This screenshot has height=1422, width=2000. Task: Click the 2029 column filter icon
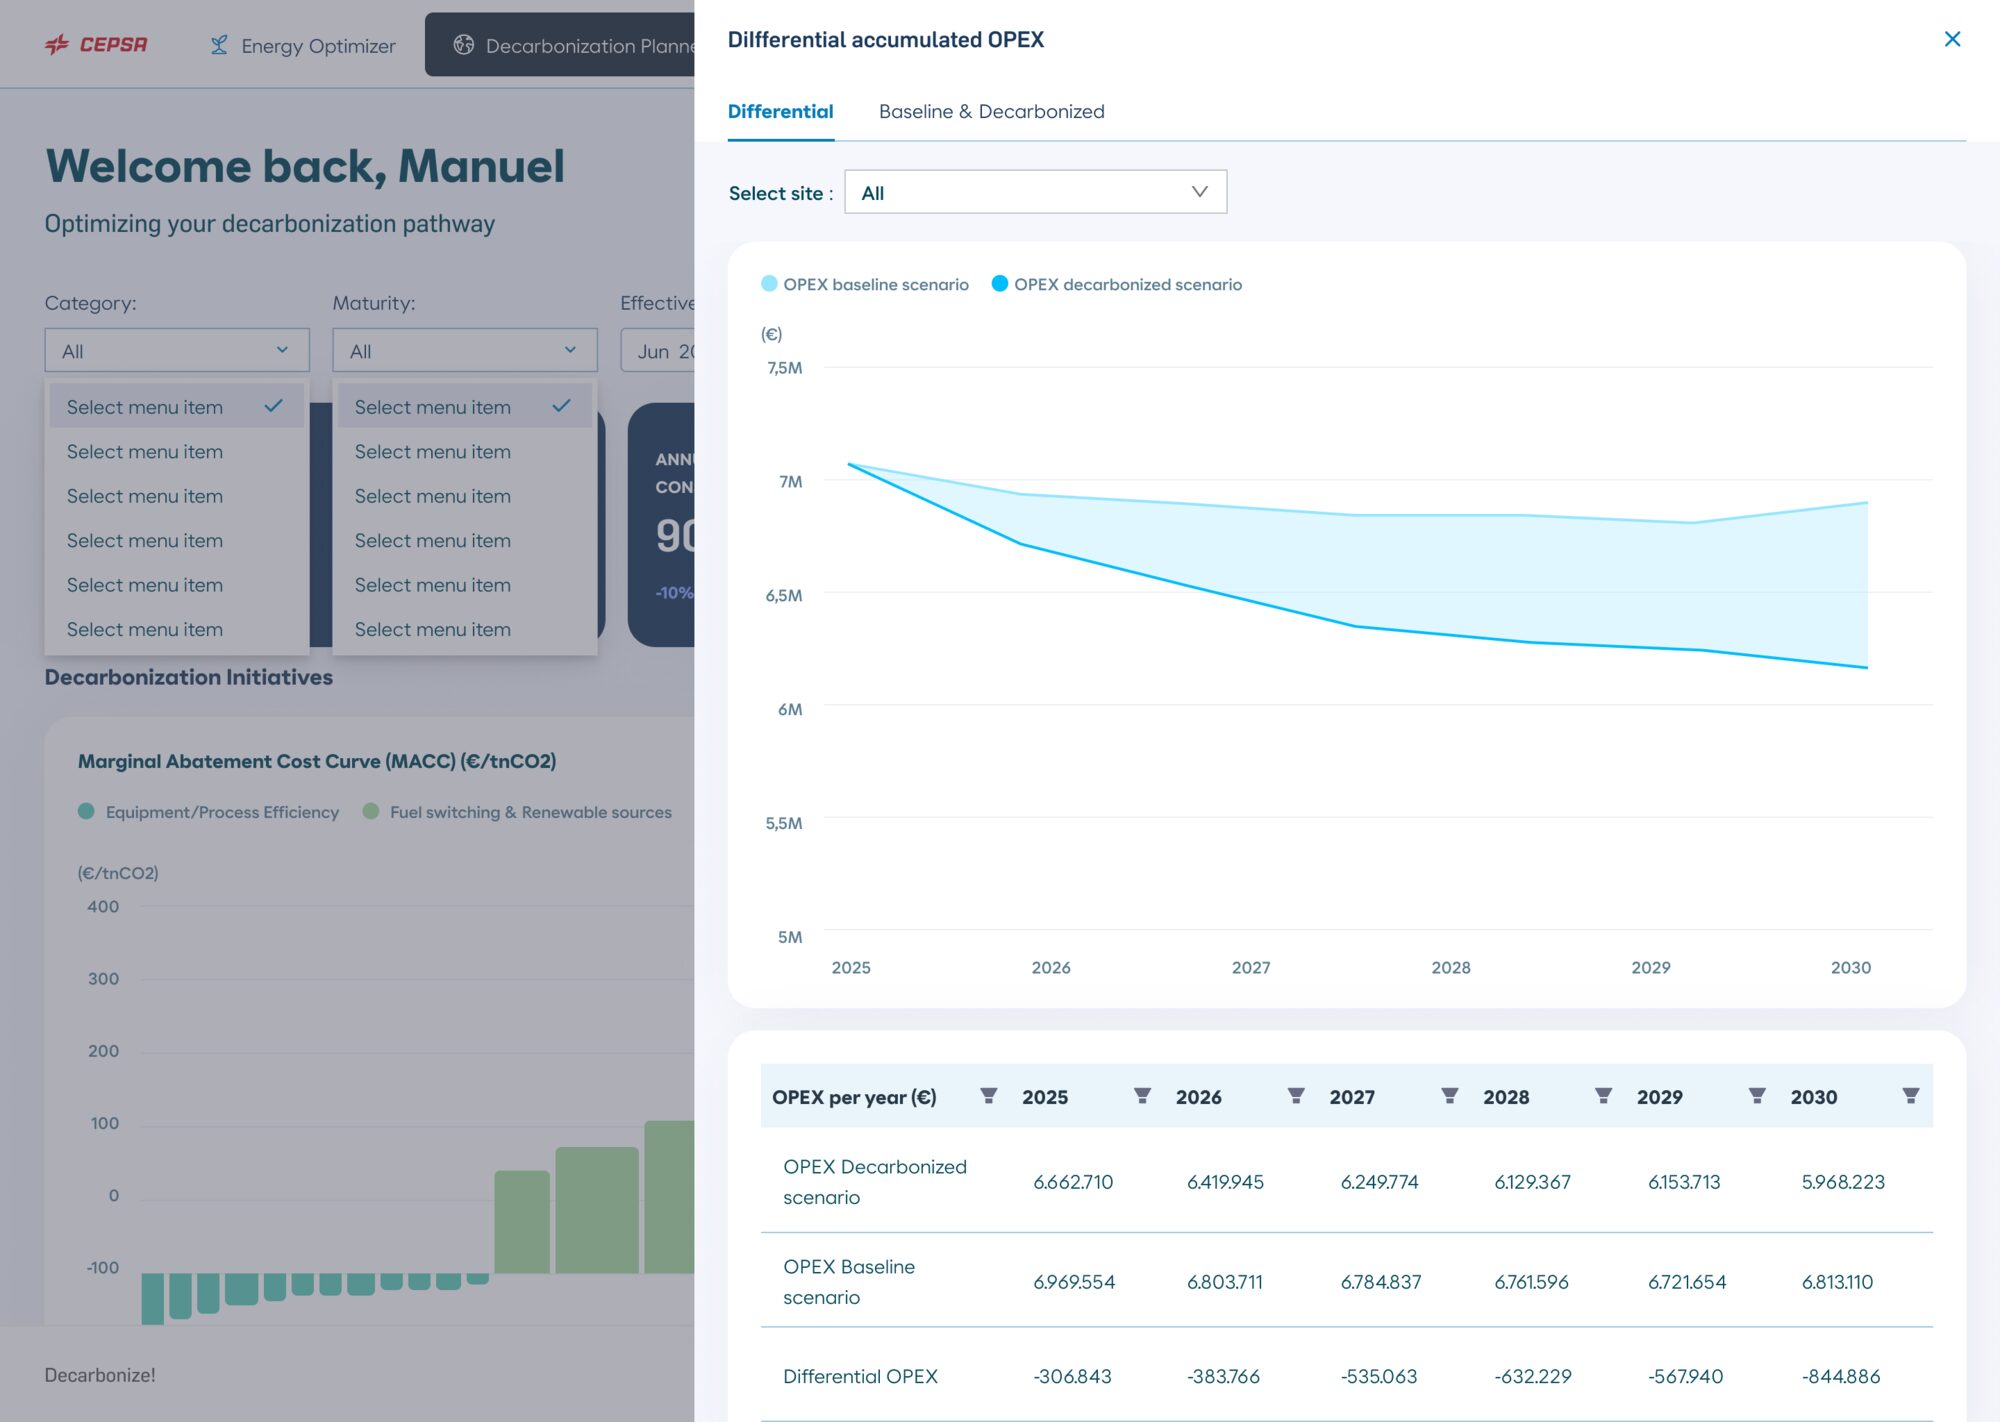1756,1096
